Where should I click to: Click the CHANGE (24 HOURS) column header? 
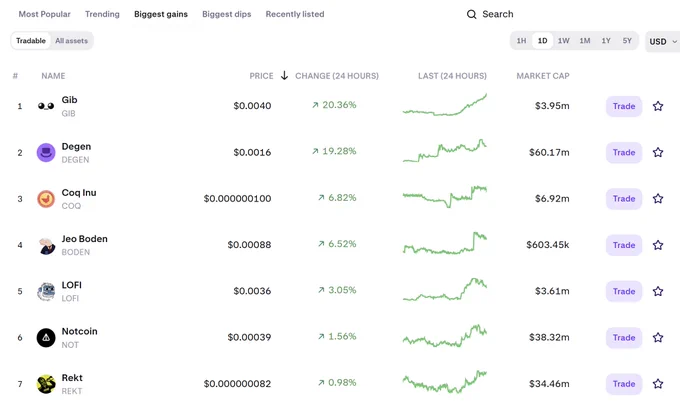(337, 76)
